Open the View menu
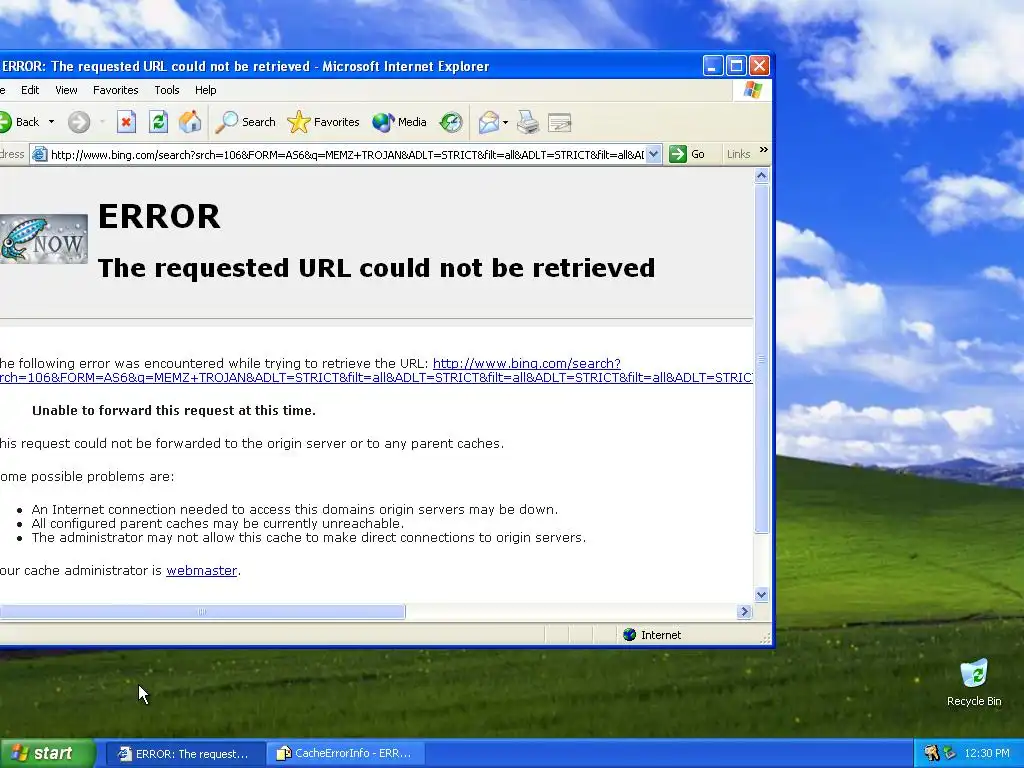Screen dimensions: 1024x768 (66, 90)
